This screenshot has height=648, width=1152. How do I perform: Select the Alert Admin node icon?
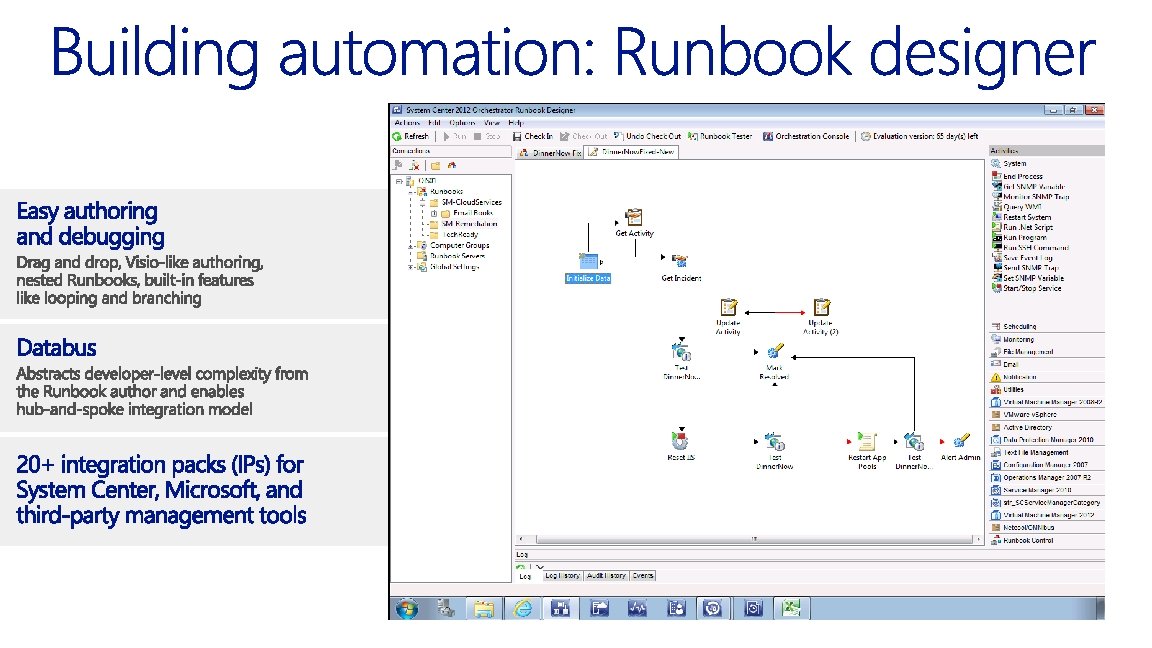pyautogui.click(x=960, y=441)
